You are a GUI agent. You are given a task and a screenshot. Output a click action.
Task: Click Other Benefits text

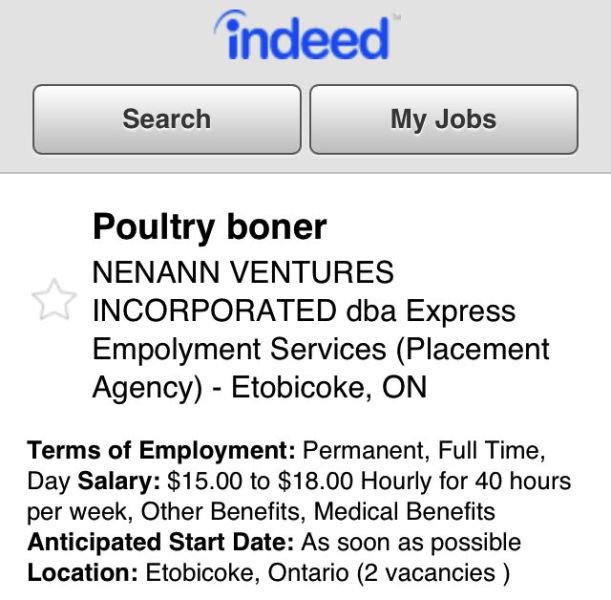tap(223, 511)
